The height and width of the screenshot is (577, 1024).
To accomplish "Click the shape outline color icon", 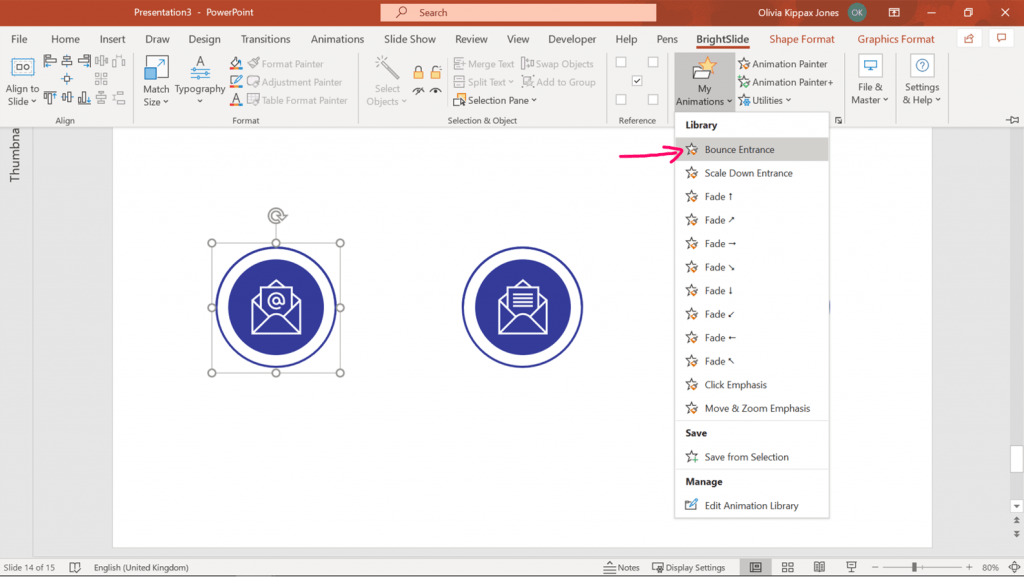I will (236, 82).
